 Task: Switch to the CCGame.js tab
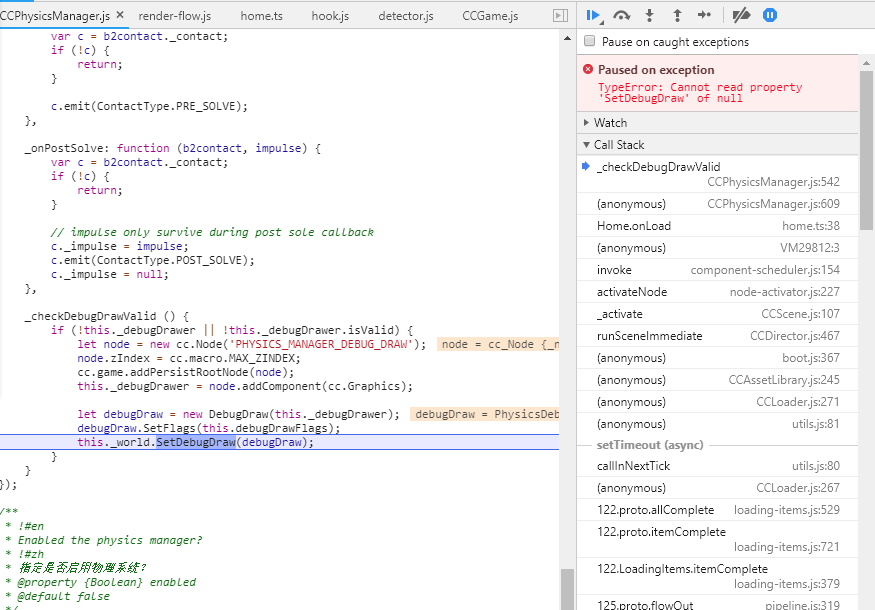(490, 16)
